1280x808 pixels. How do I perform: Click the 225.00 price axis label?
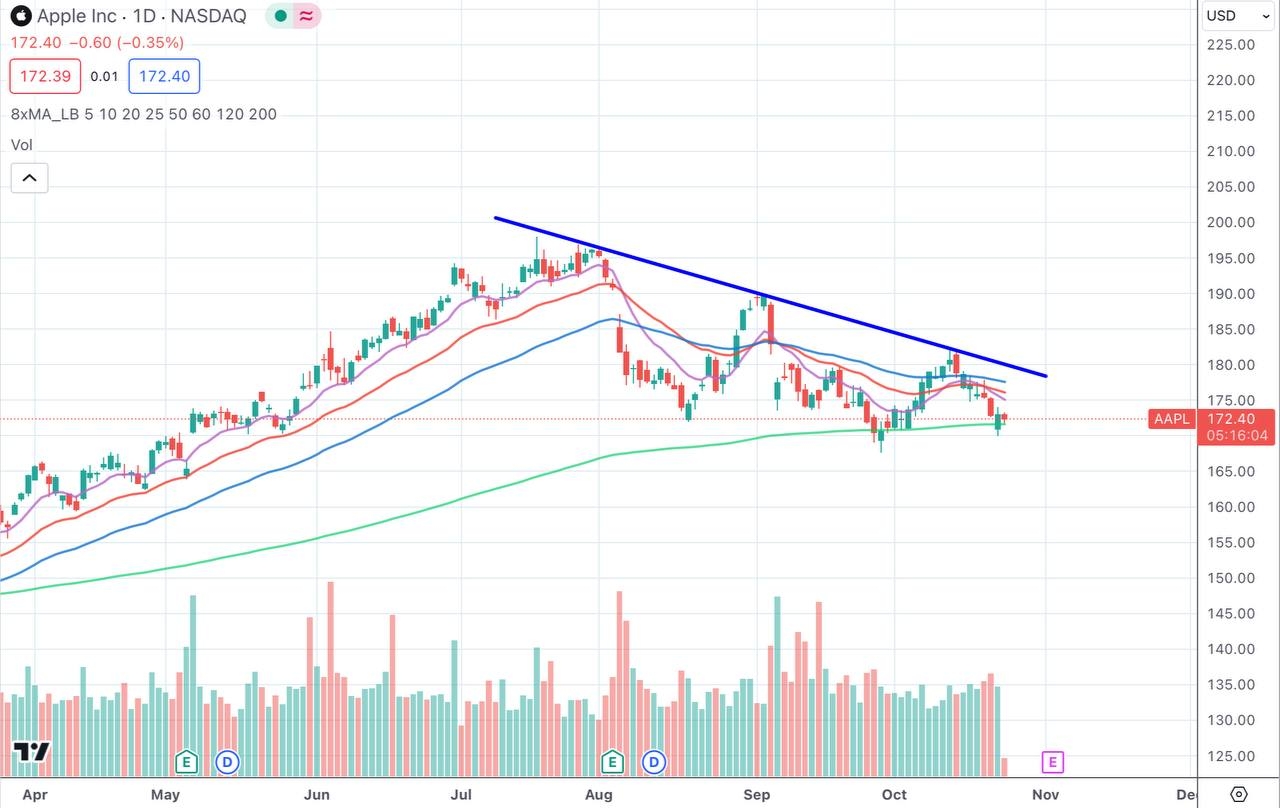[x=1232, y=44]
